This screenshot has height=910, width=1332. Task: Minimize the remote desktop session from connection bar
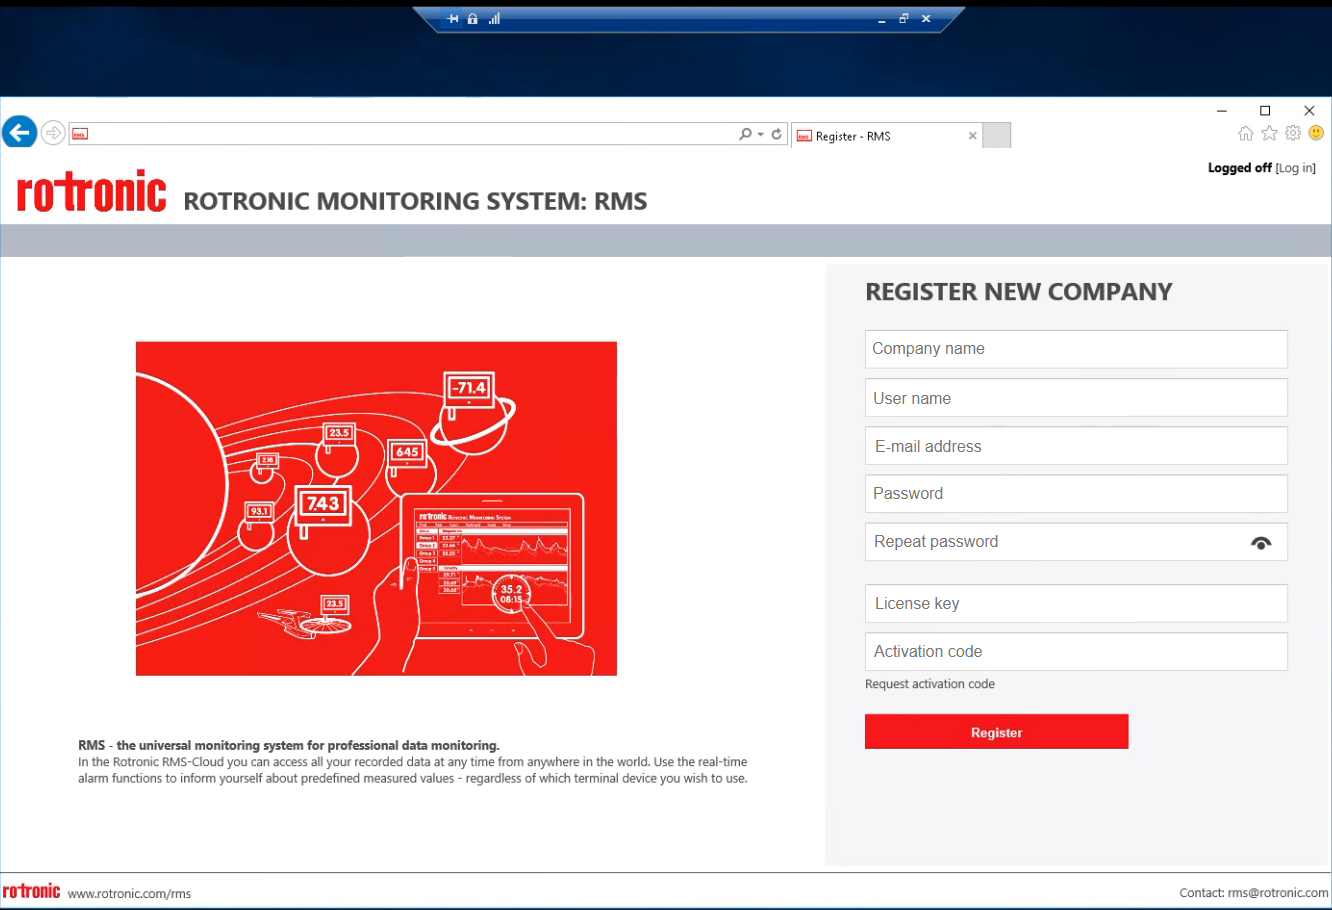pyautogui.click(x=881, y=19)
